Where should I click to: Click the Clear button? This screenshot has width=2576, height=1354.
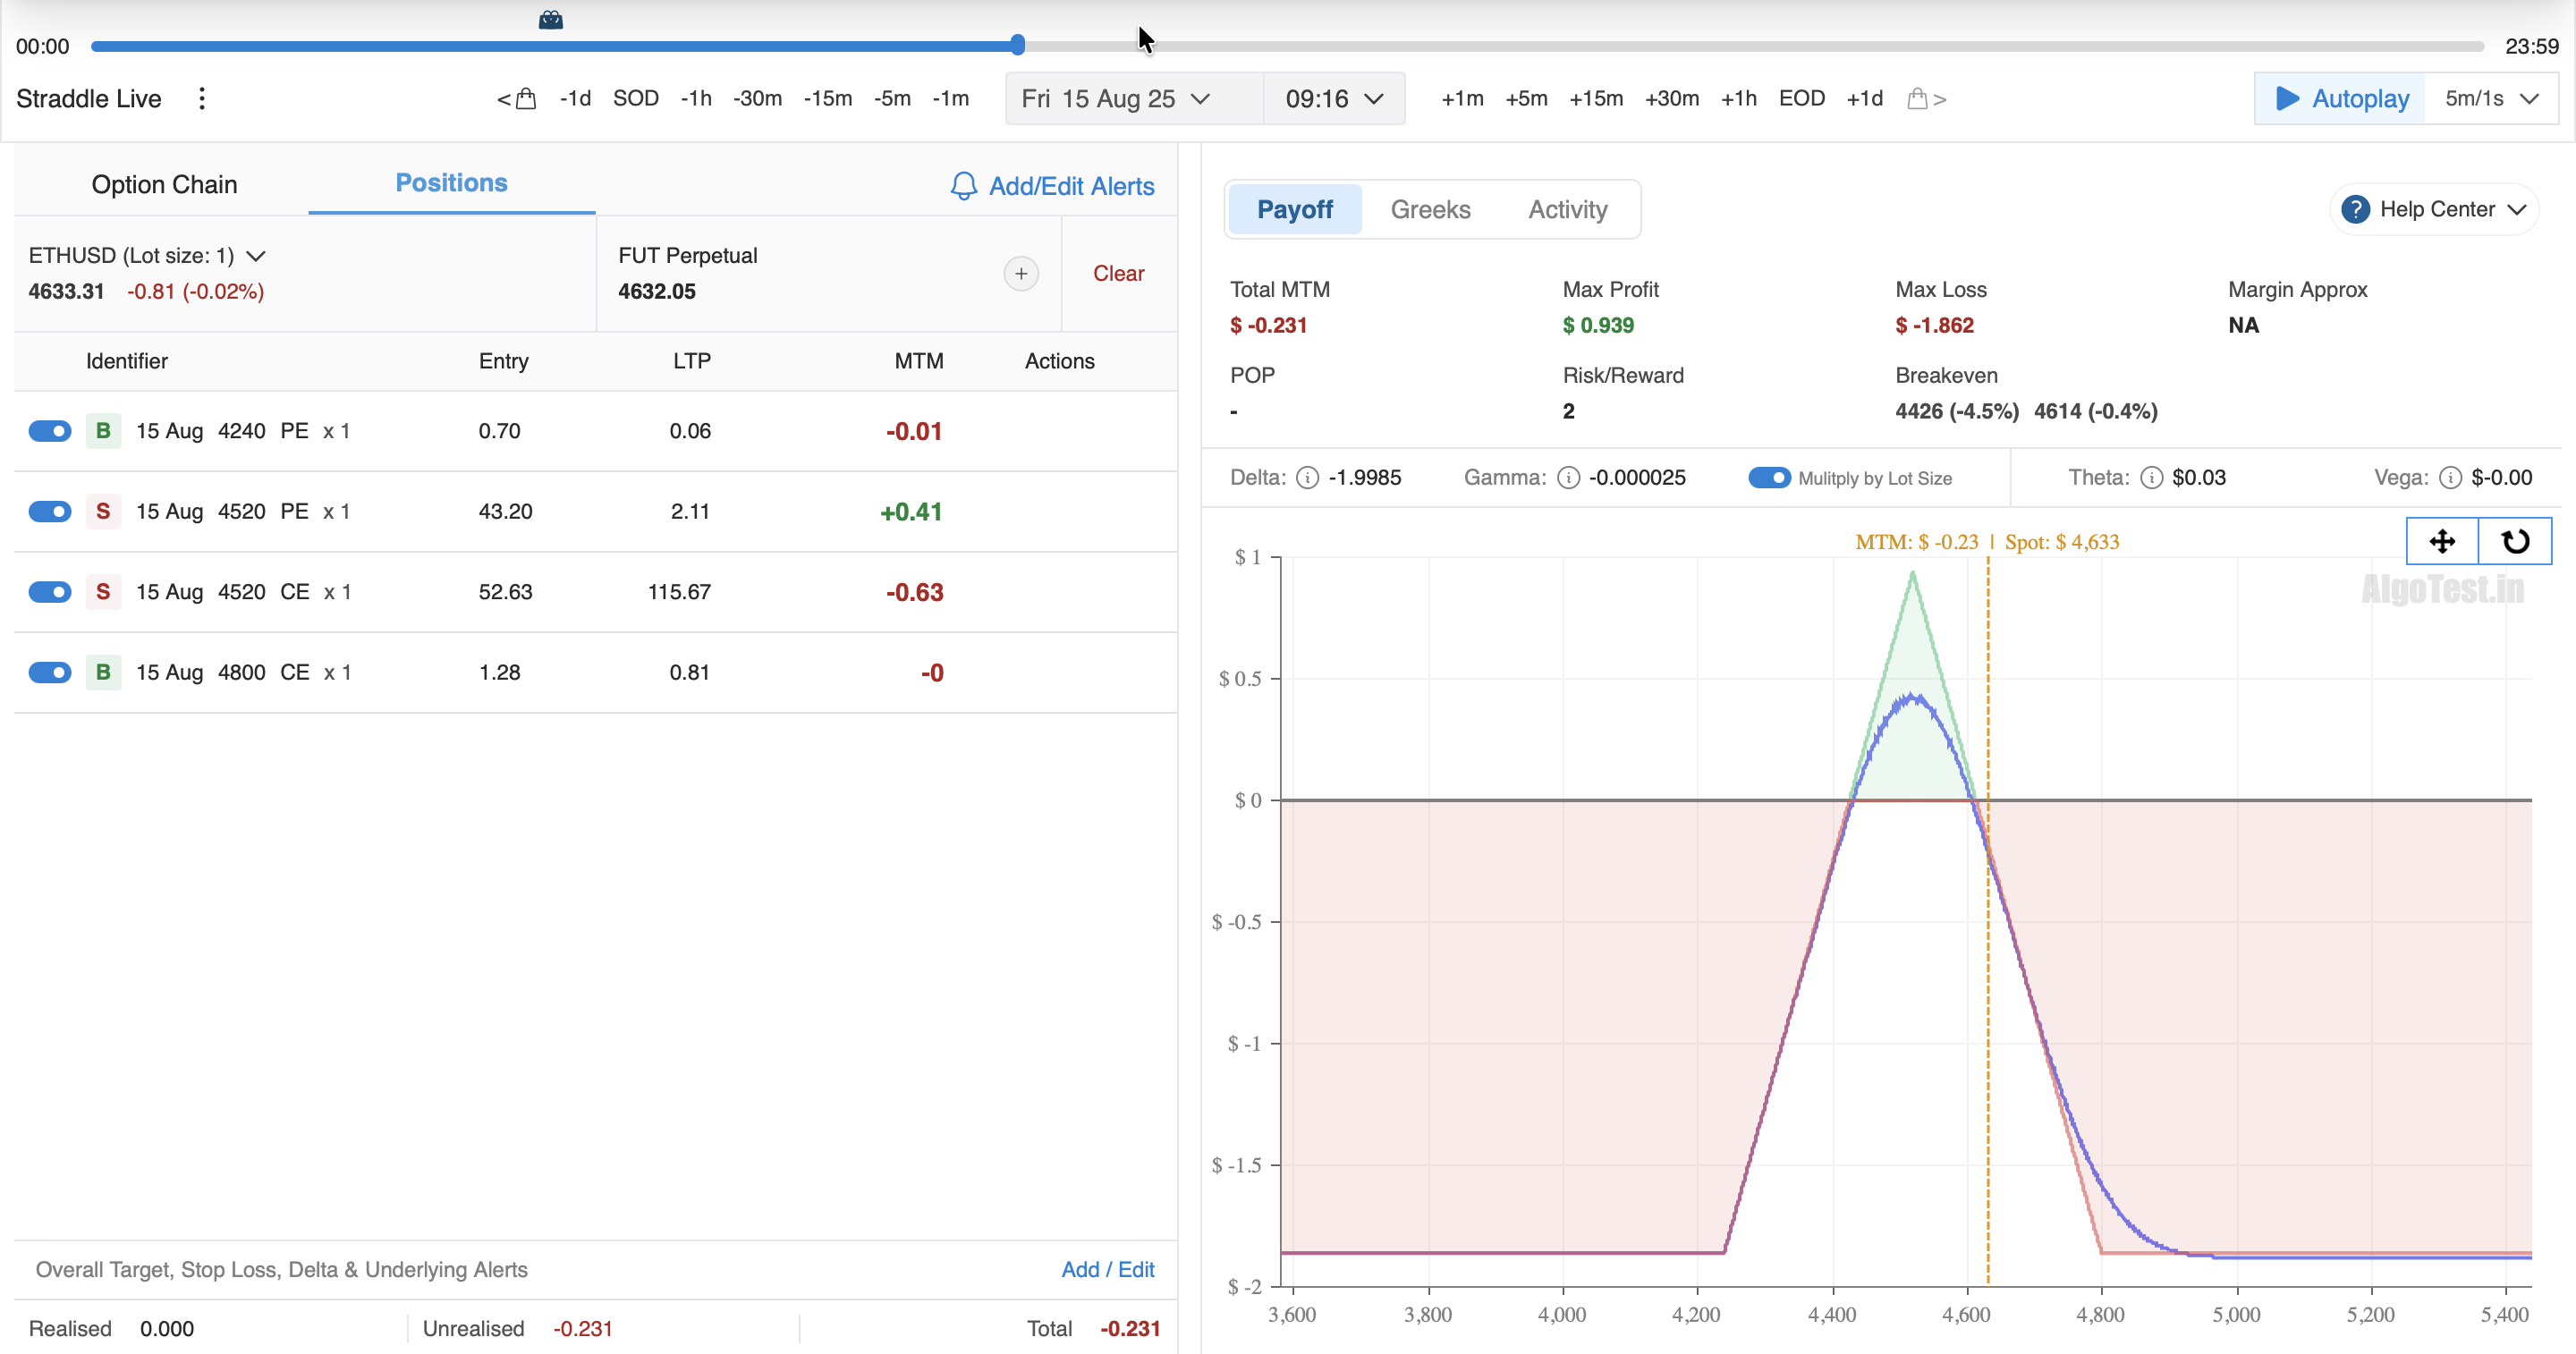pos(1118,273)
